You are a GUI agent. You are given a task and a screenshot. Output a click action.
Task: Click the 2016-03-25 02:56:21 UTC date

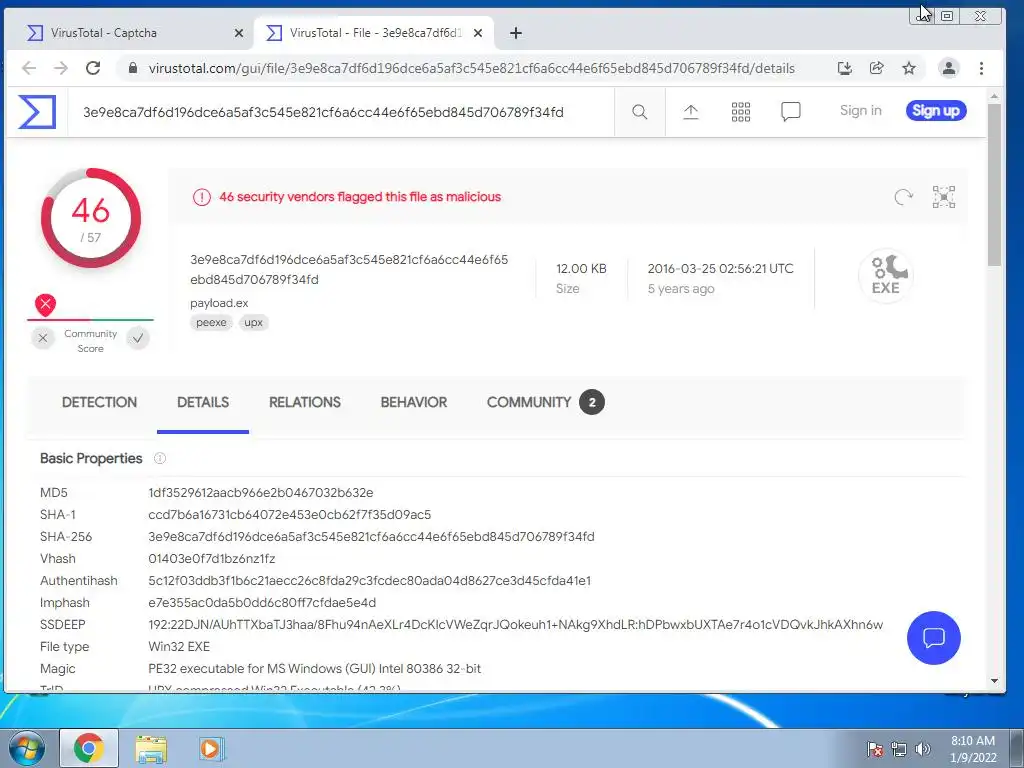click(720, 268)
